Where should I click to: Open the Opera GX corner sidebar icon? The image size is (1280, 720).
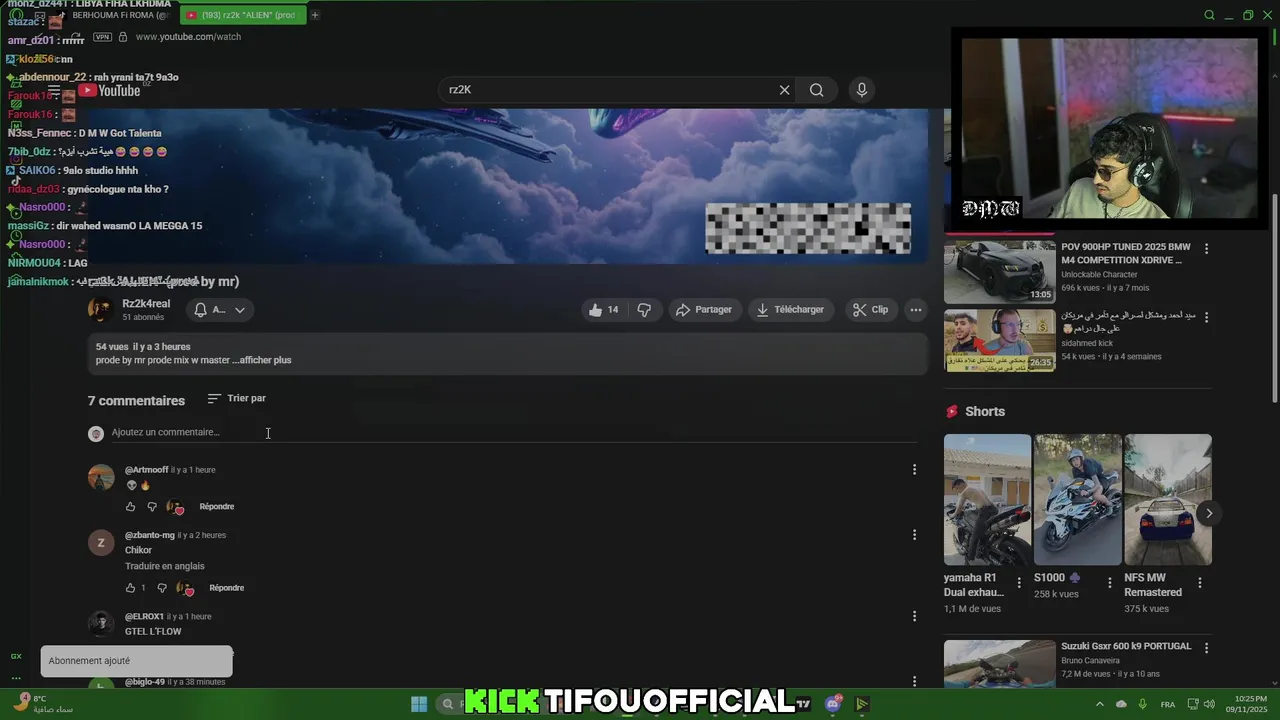tap(16, 656)
